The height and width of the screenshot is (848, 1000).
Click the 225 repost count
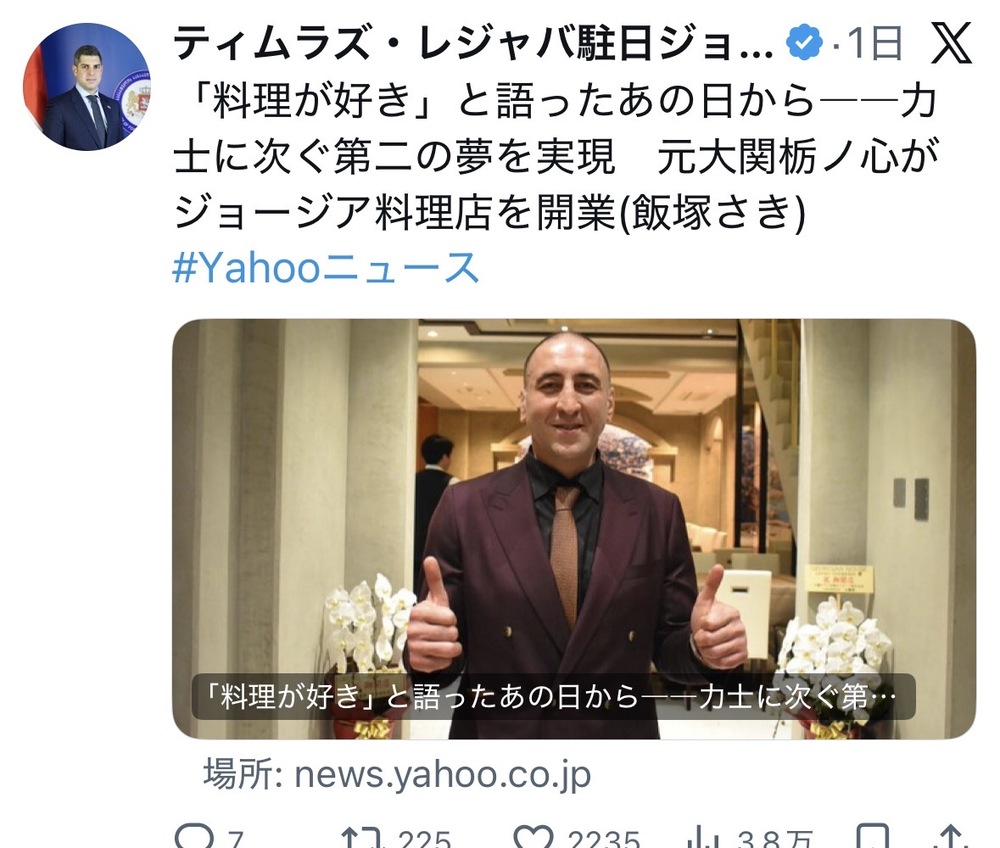(x=423, y=837)
